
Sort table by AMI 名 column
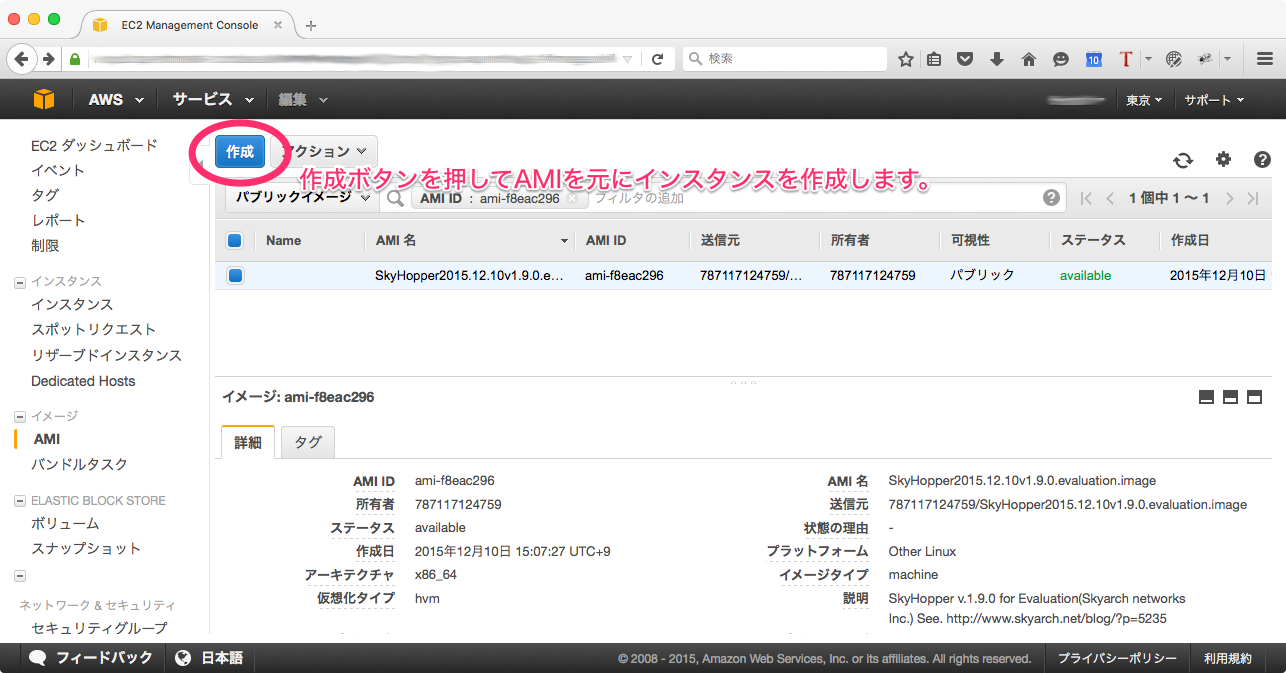[x=470, y=240]
